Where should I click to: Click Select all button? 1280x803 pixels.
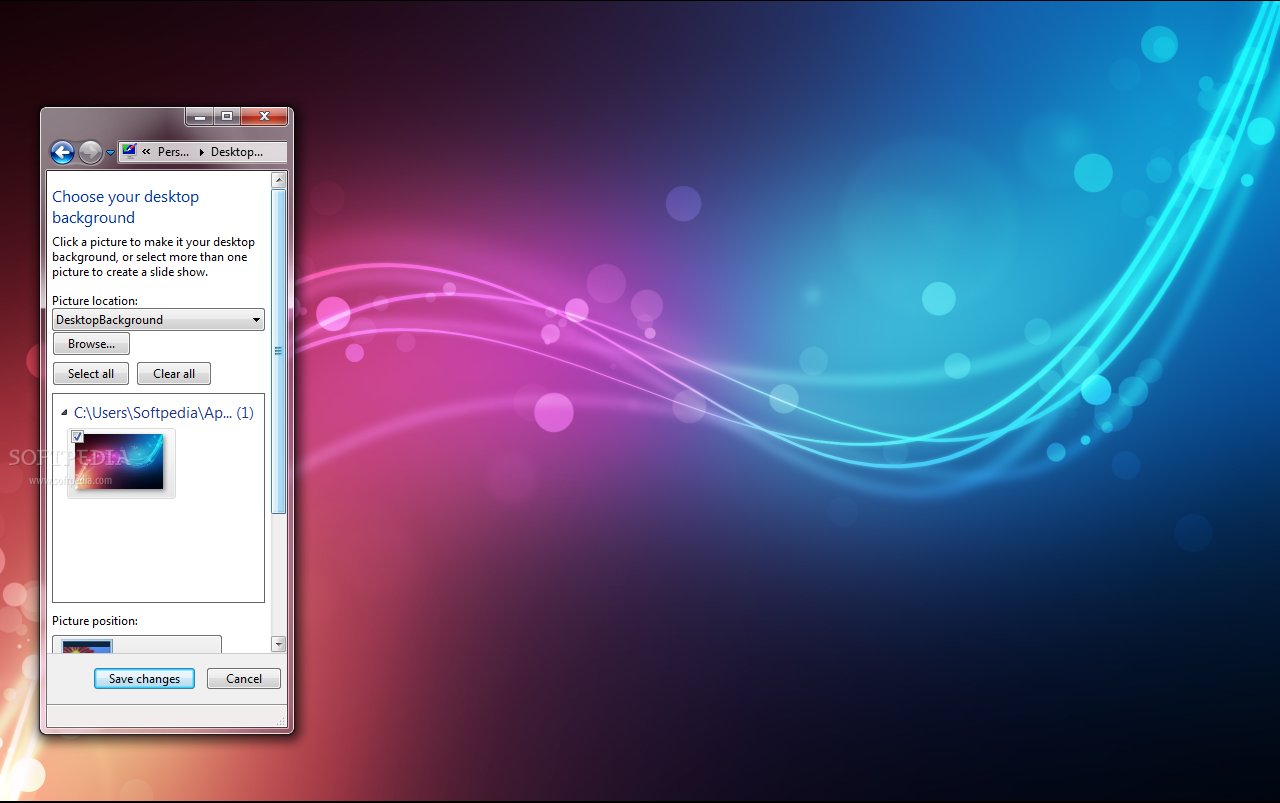(x=91, y=374)
